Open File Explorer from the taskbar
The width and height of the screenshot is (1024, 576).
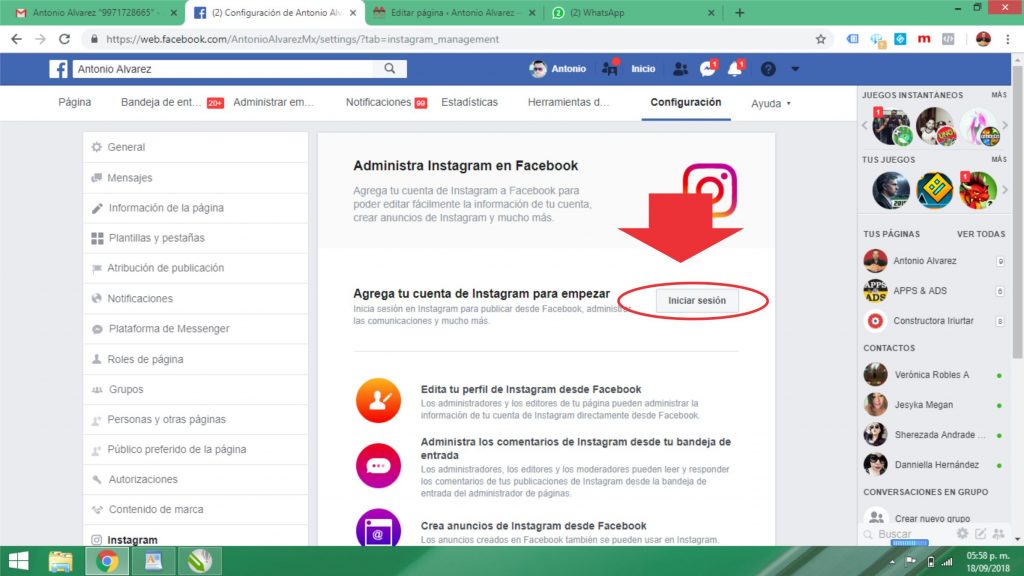click(x=61, y=561)
